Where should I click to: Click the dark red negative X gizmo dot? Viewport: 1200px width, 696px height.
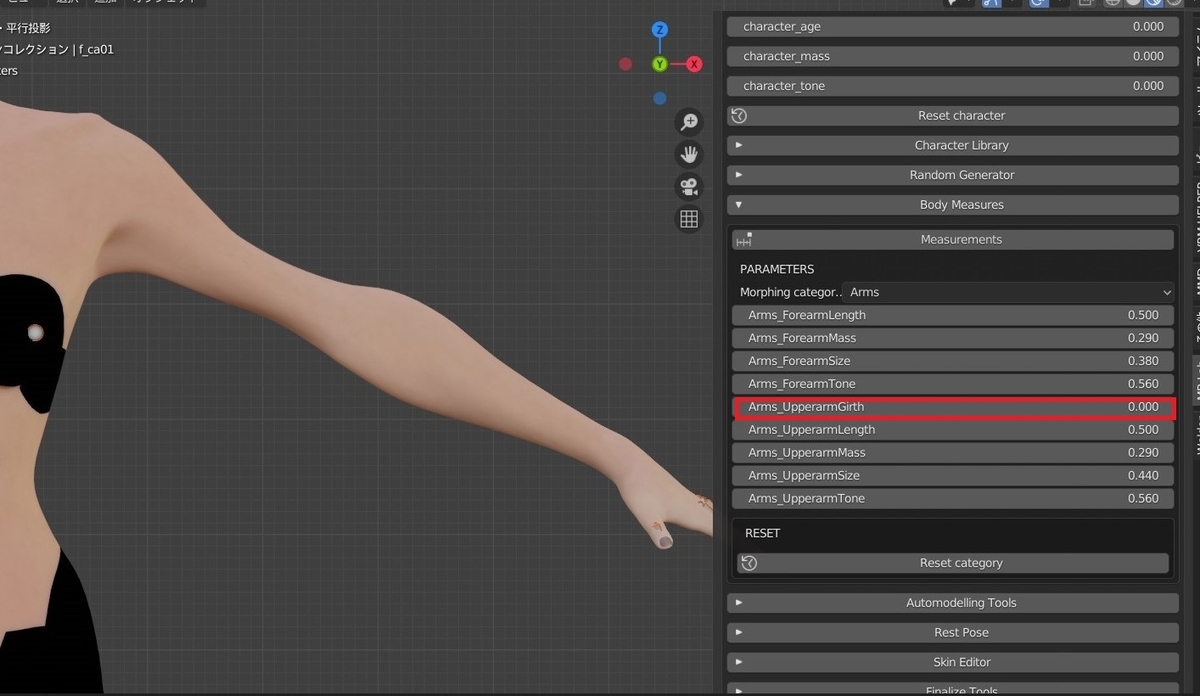tap(626, 64)
